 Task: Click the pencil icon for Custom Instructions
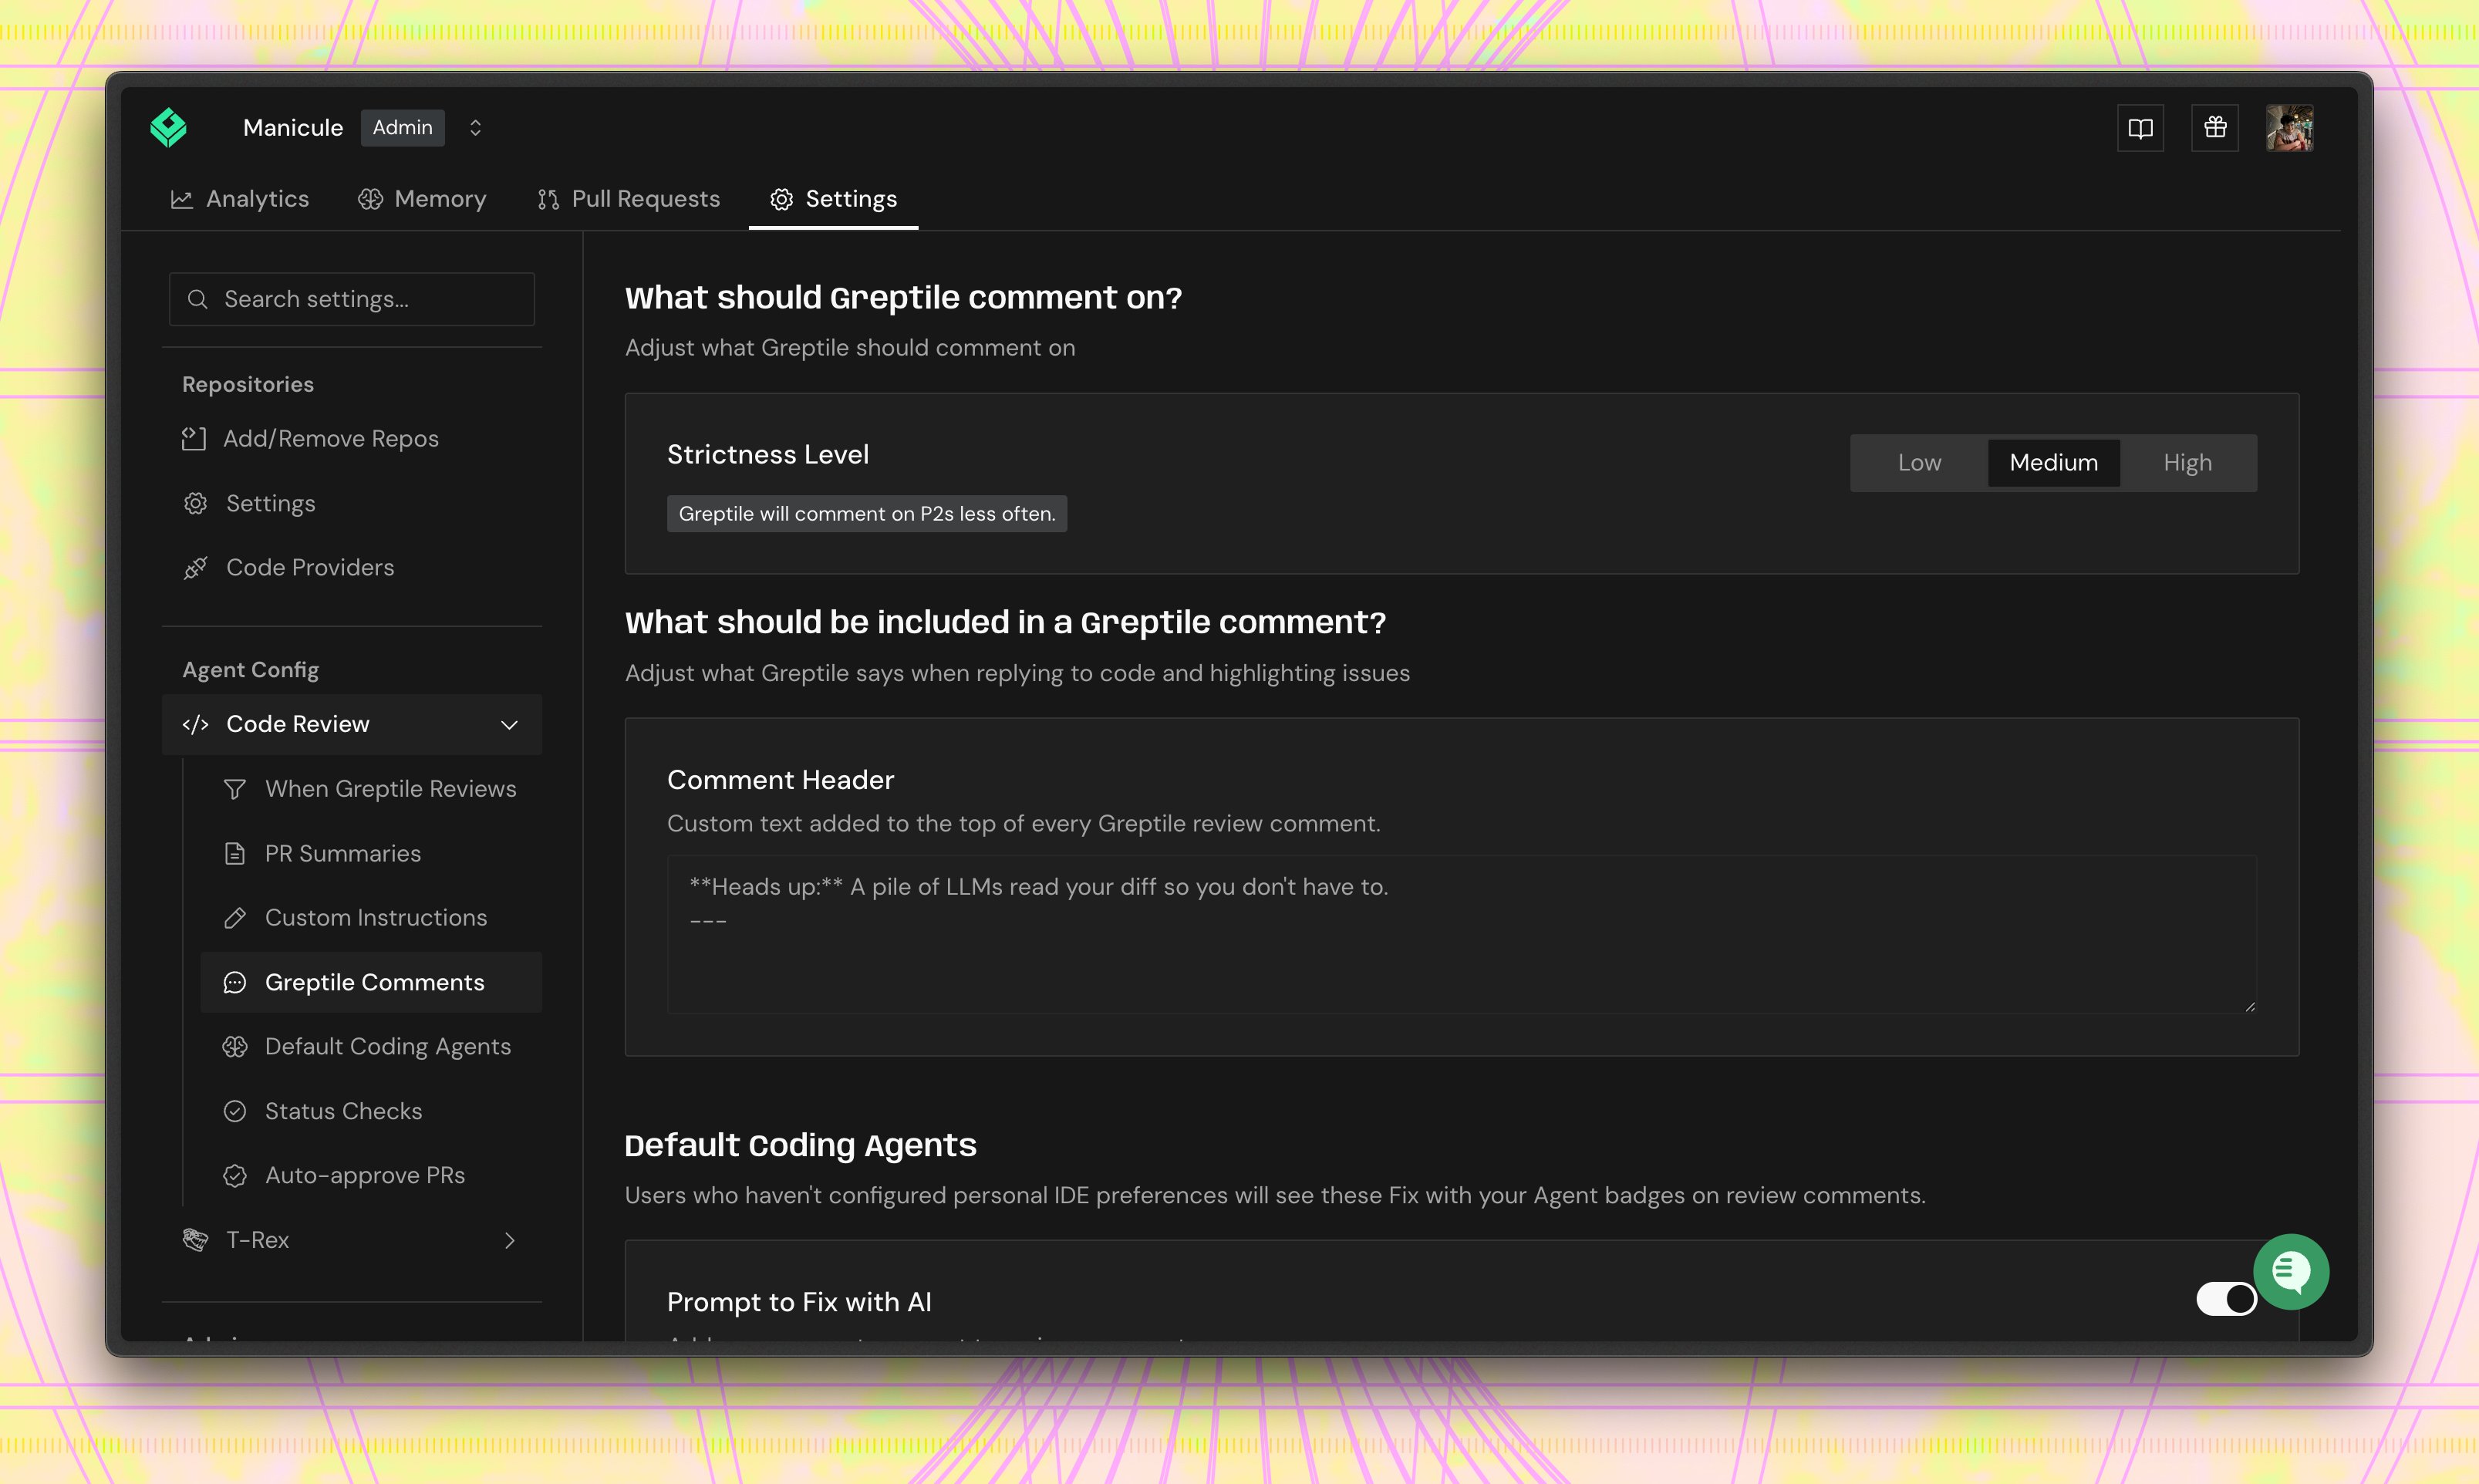(x=235, y=918)
